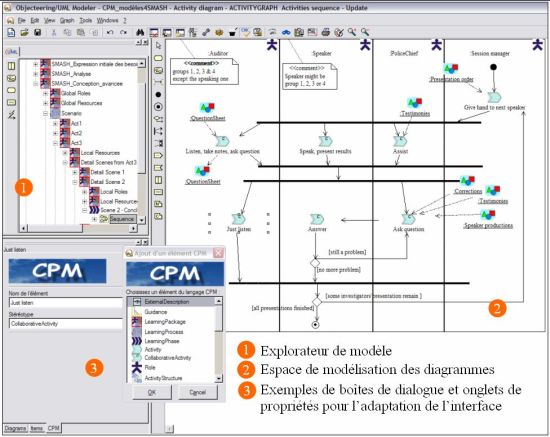The width and height of the screenshot is (550, 437).
Task: Click the pencil-arrow icon in explorer sidebar
Action: (12, 115)
